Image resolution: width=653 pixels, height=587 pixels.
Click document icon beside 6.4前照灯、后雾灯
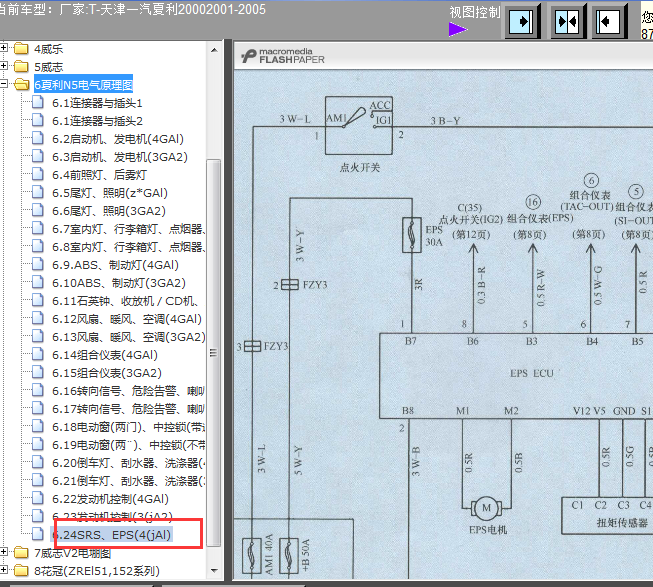click(x=37, y=174)
